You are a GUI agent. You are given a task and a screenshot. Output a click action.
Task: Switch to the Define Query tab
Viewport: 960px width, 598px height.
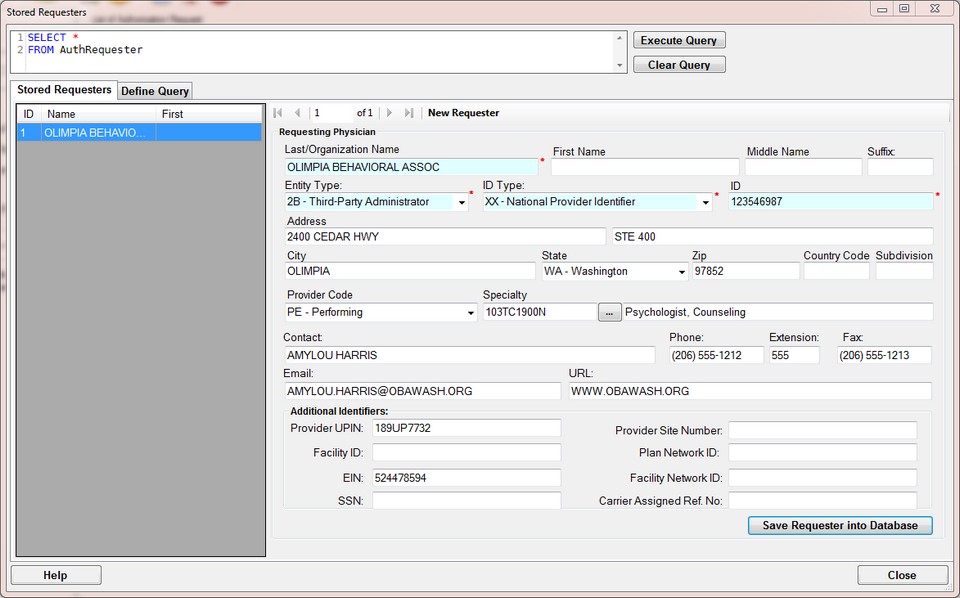point(155,91)
